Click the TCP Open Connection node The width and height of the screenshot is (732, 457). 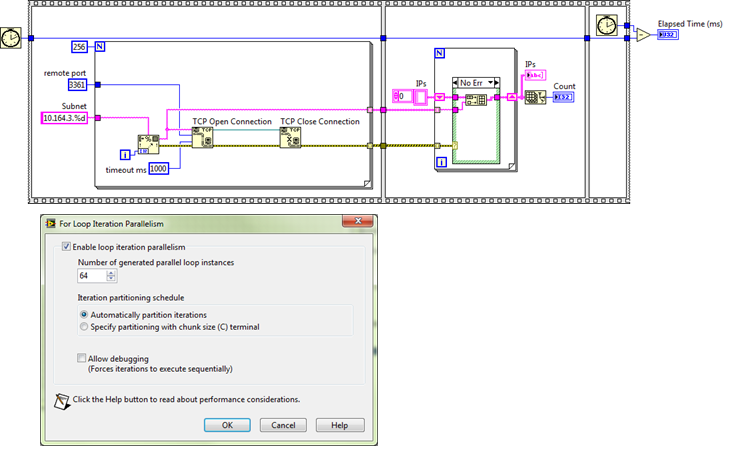click(202, 138)
